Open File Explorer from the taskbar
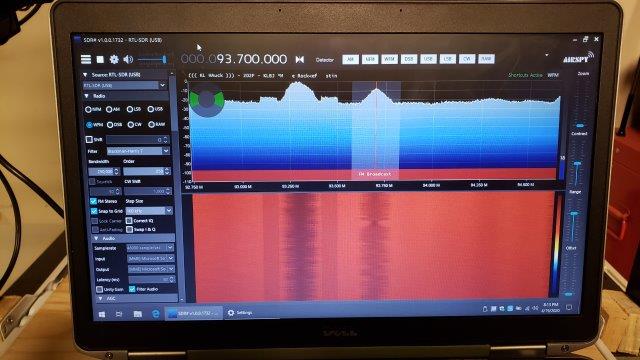Screen dimensions: 640x360 138,313
